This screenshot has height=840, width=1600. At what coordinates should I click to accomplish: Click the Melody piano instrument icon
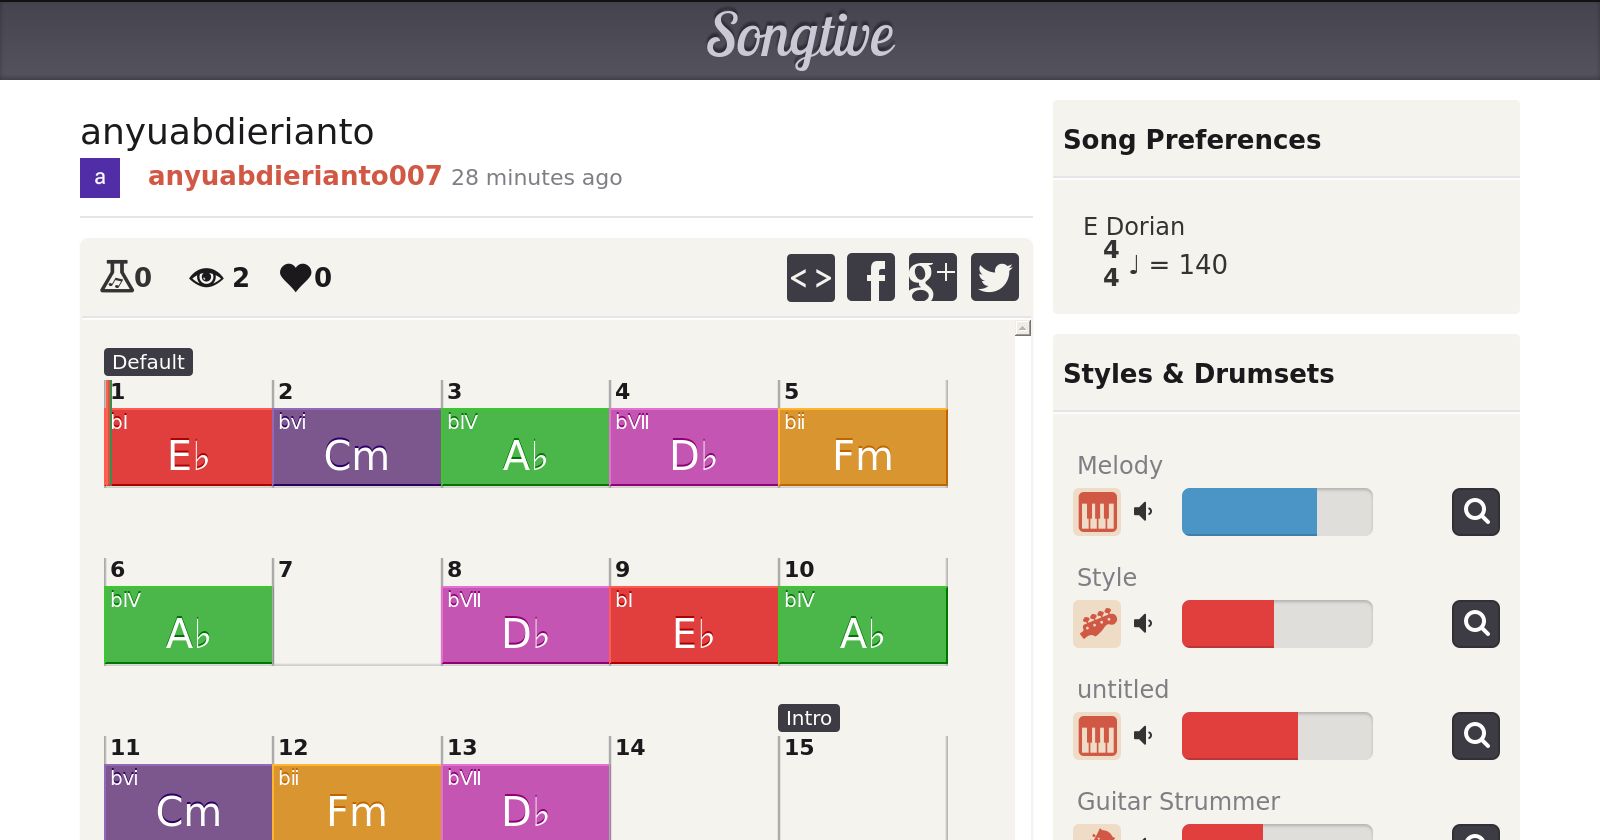pyautogui.click(x=1097, y=512)
